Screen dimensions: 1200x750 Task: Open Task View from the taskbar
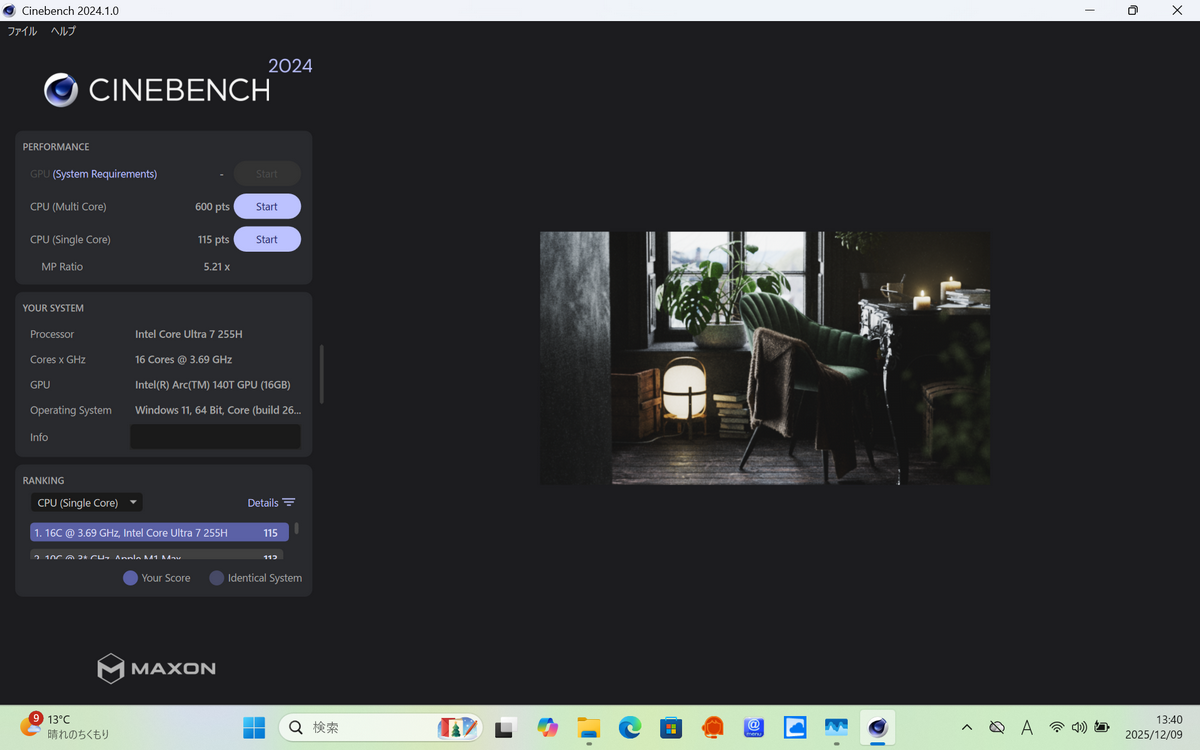point(506,728)
